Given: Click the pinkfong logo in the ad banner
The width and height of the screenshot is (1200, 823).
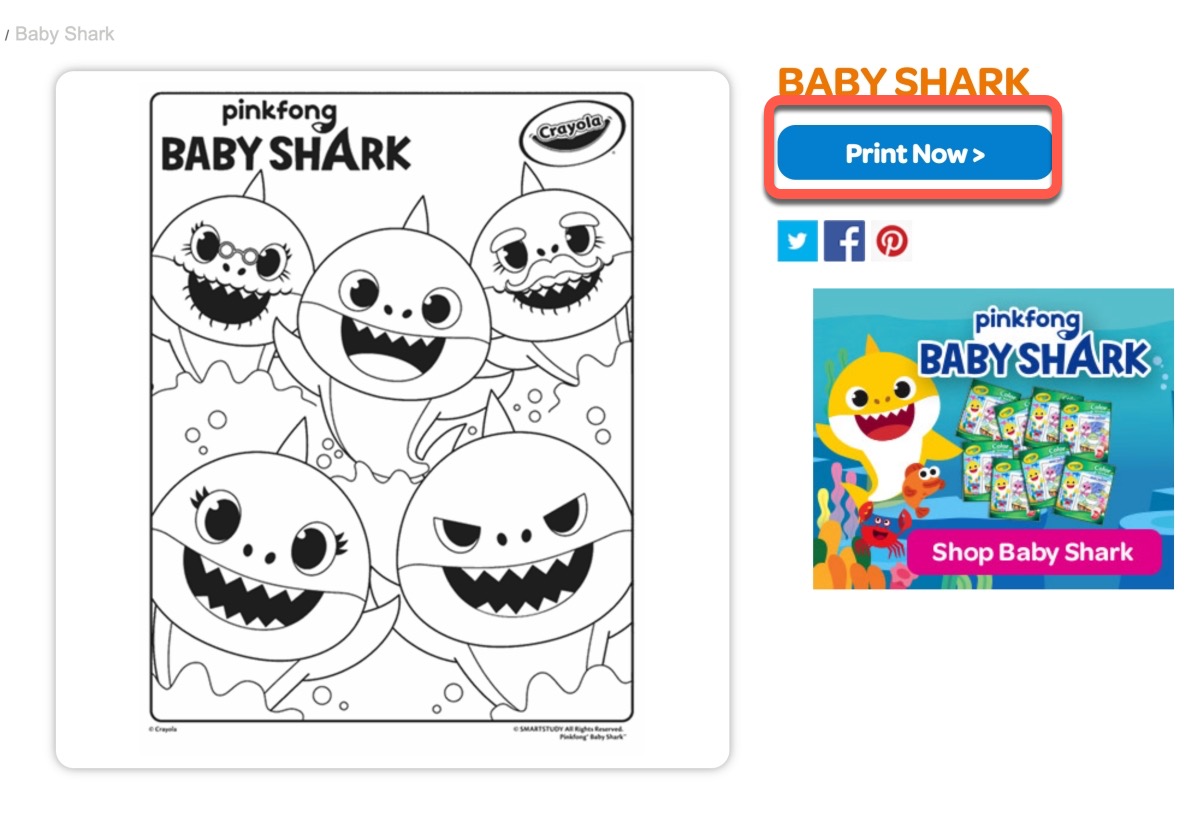Looking at the screenshot, I should click(1027, 322).
